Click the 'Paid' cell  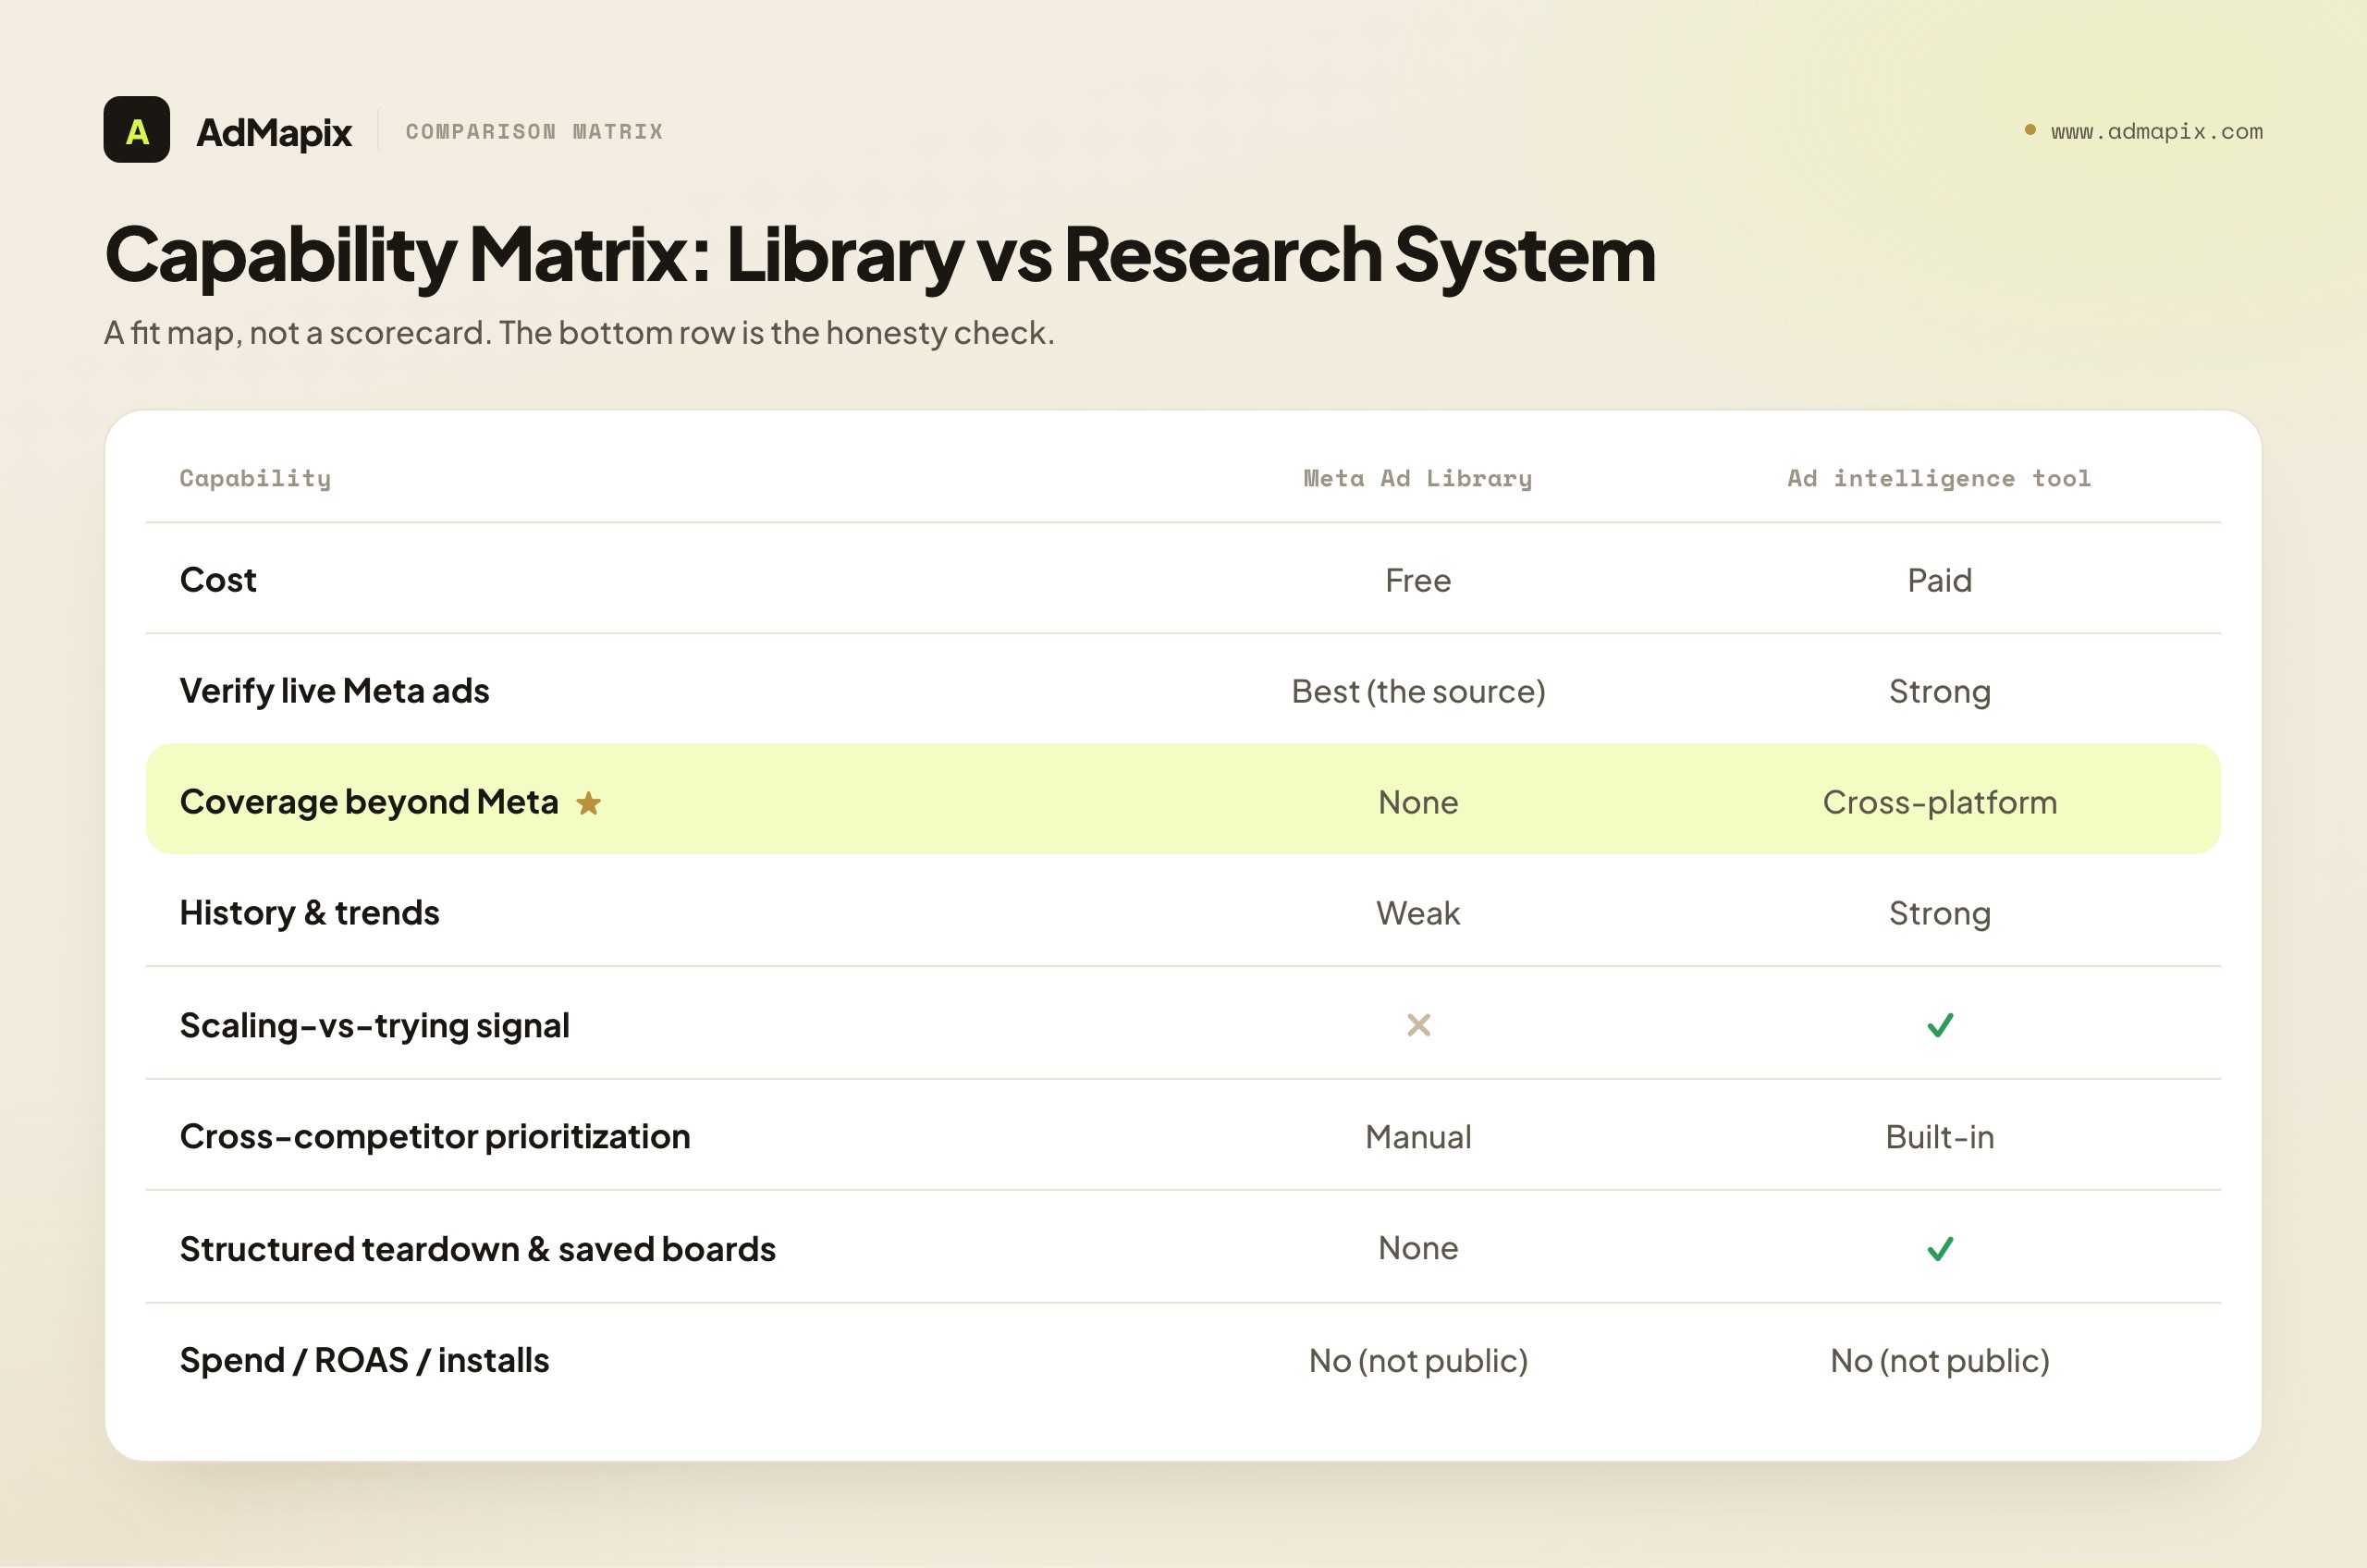point(1940,581)
